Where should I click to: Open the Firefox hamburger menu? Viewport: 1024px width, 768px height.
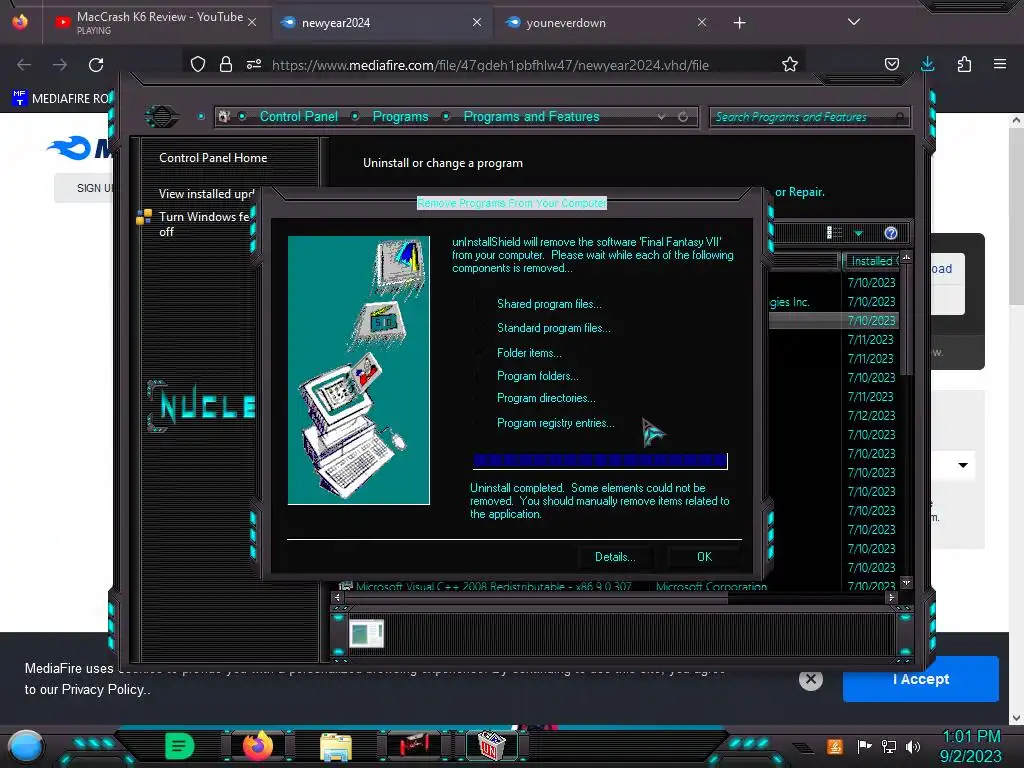(x=1000, y=64)
